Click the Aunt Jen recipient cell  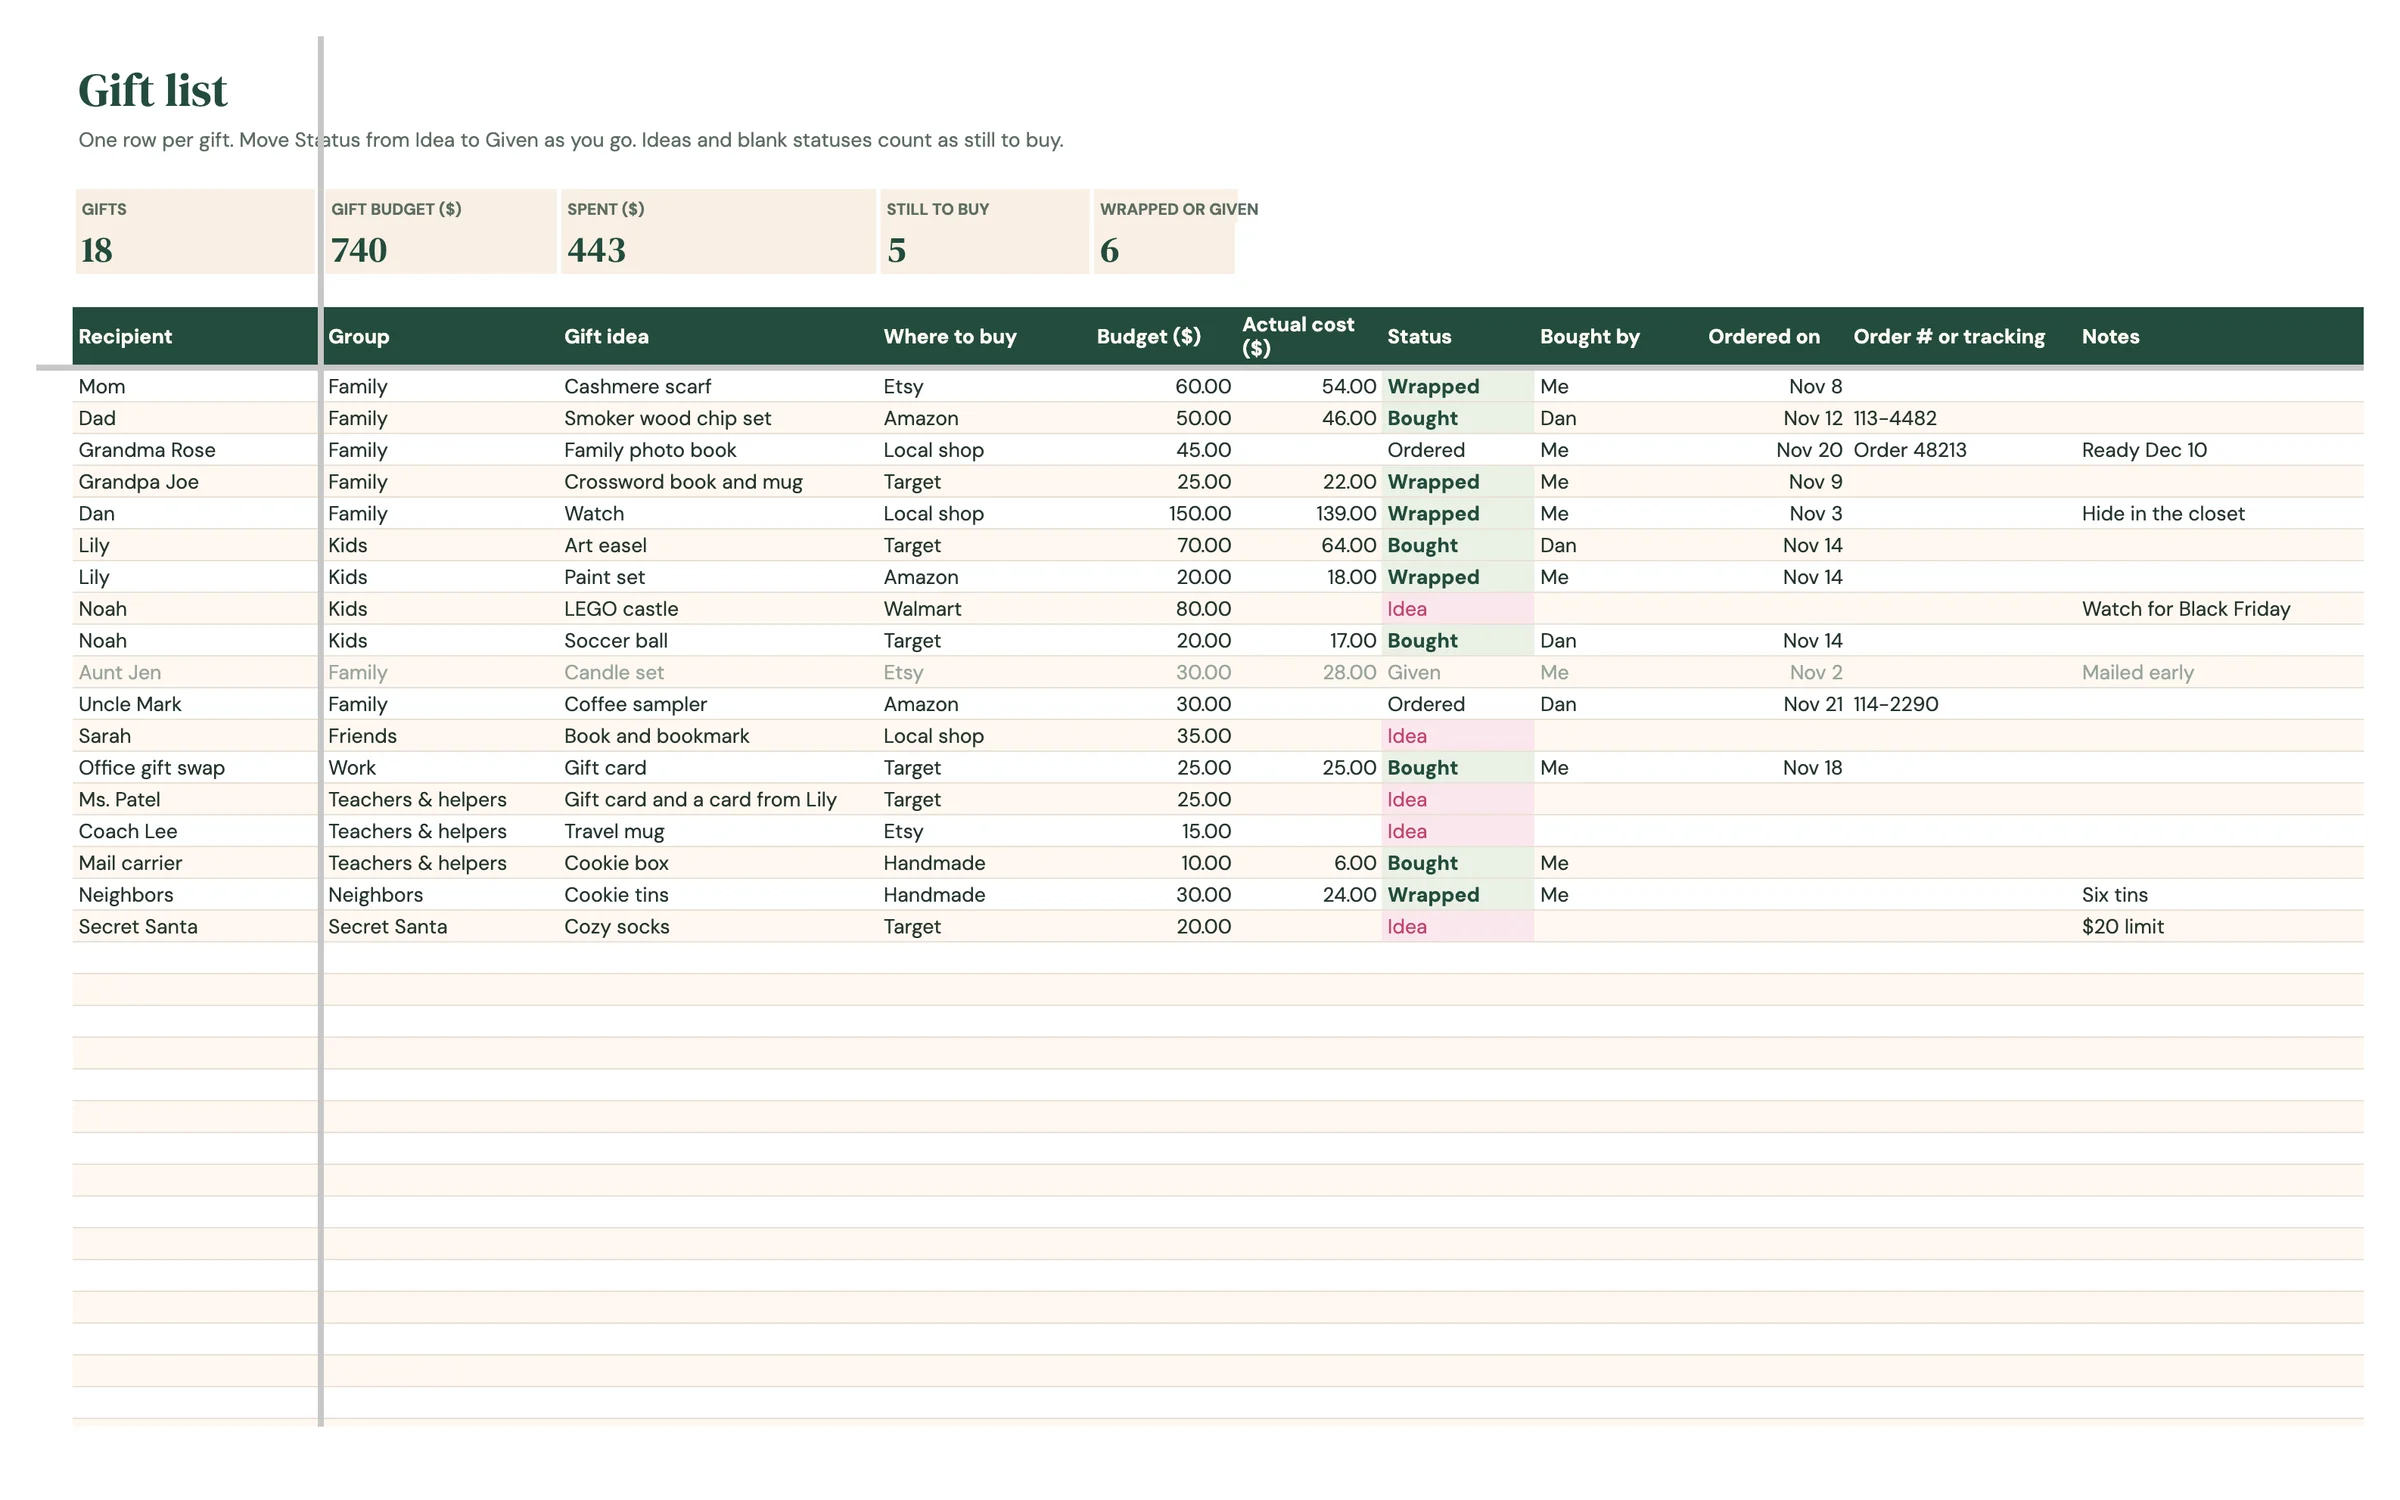[120, 672]
